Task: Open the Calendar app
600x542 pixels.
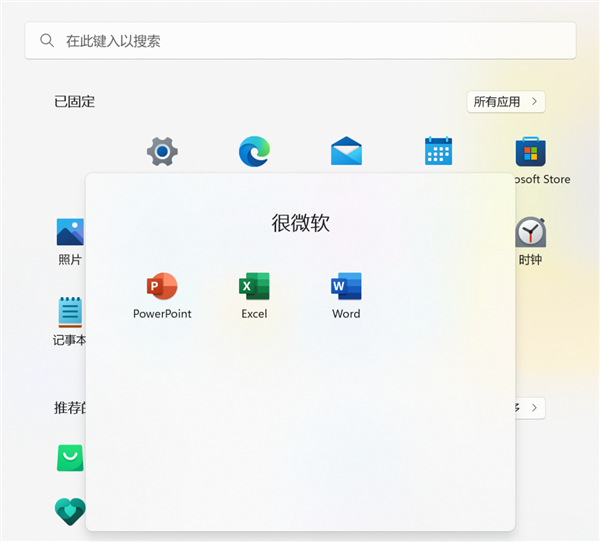Action: pyautogui.click(x=439, y=151)
